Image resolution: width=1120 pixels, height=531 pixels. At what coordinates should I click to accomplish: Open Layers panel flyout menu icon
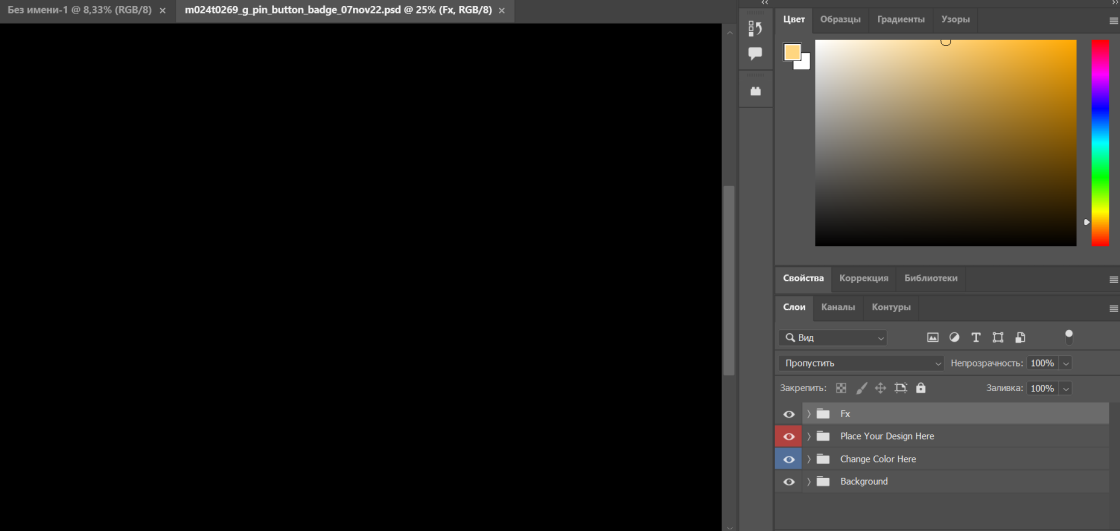1114,309
